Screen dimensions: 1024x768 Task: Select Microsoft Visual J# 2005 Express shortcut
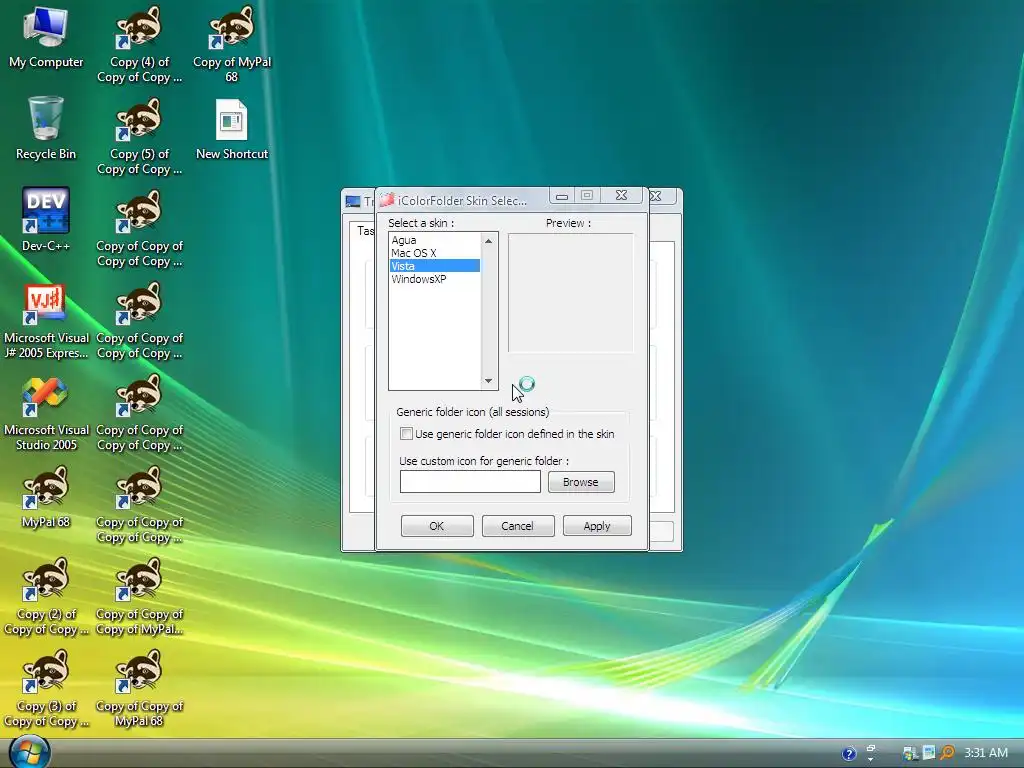[x=46, y=320]
